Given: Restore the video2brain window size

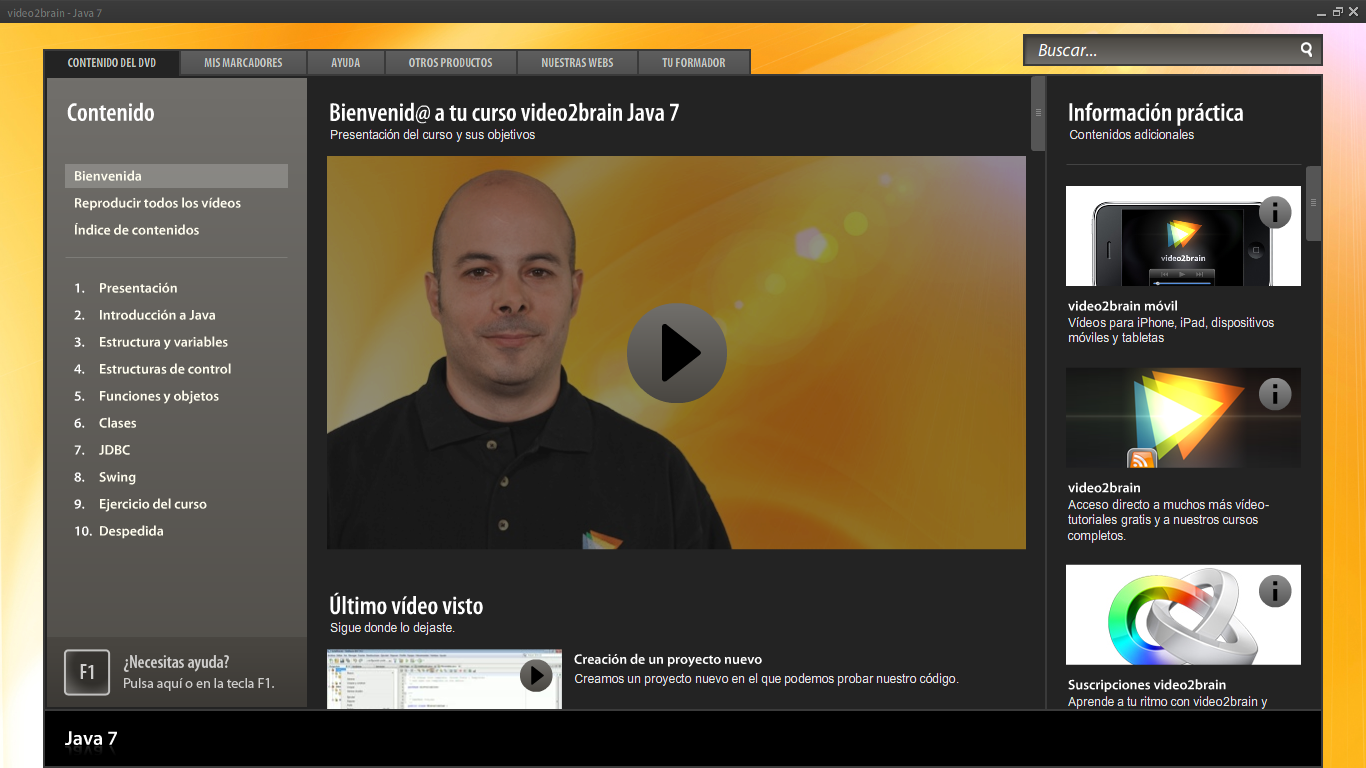Looking at the screenshot, I should [x=1337, y=11].
